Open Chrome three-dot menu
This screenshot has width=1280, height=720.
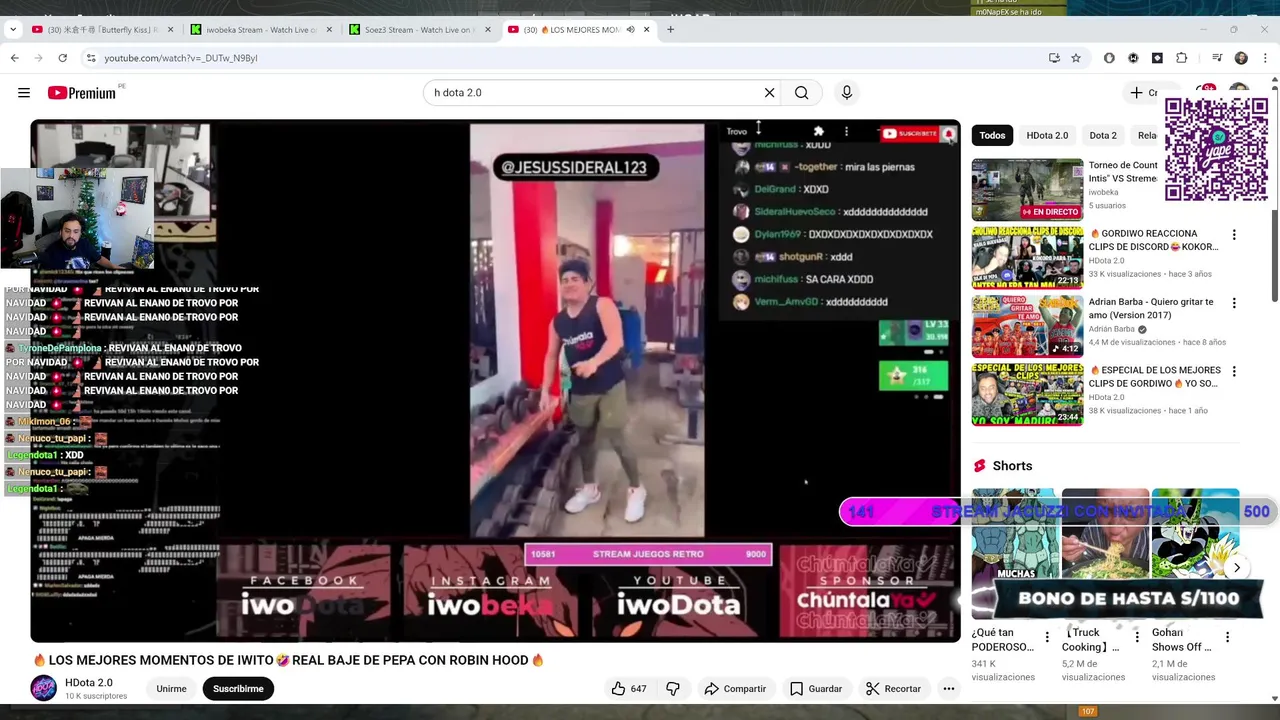[x=1264, y=58]
